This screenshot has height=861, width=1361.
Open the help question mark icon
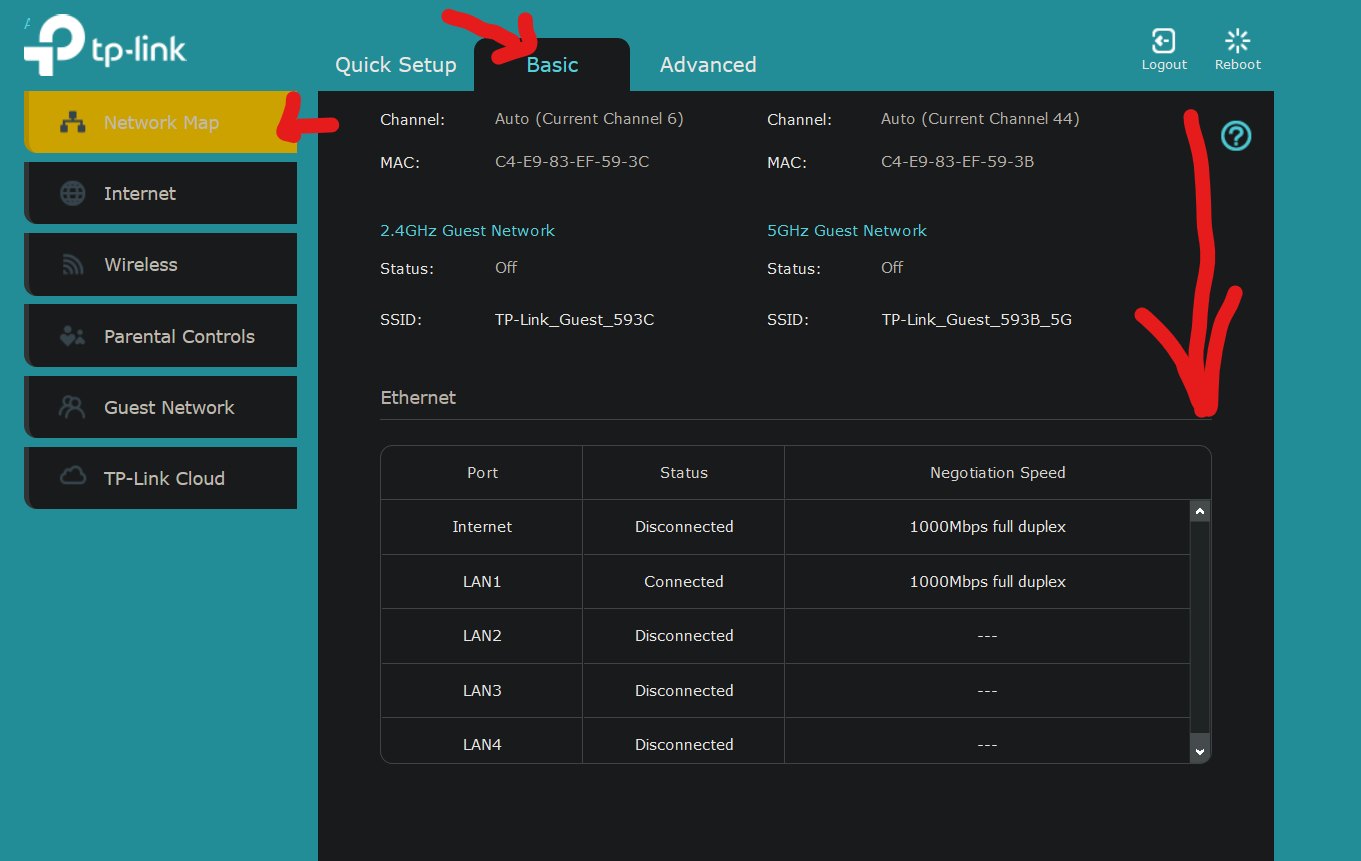[1236, 136]
